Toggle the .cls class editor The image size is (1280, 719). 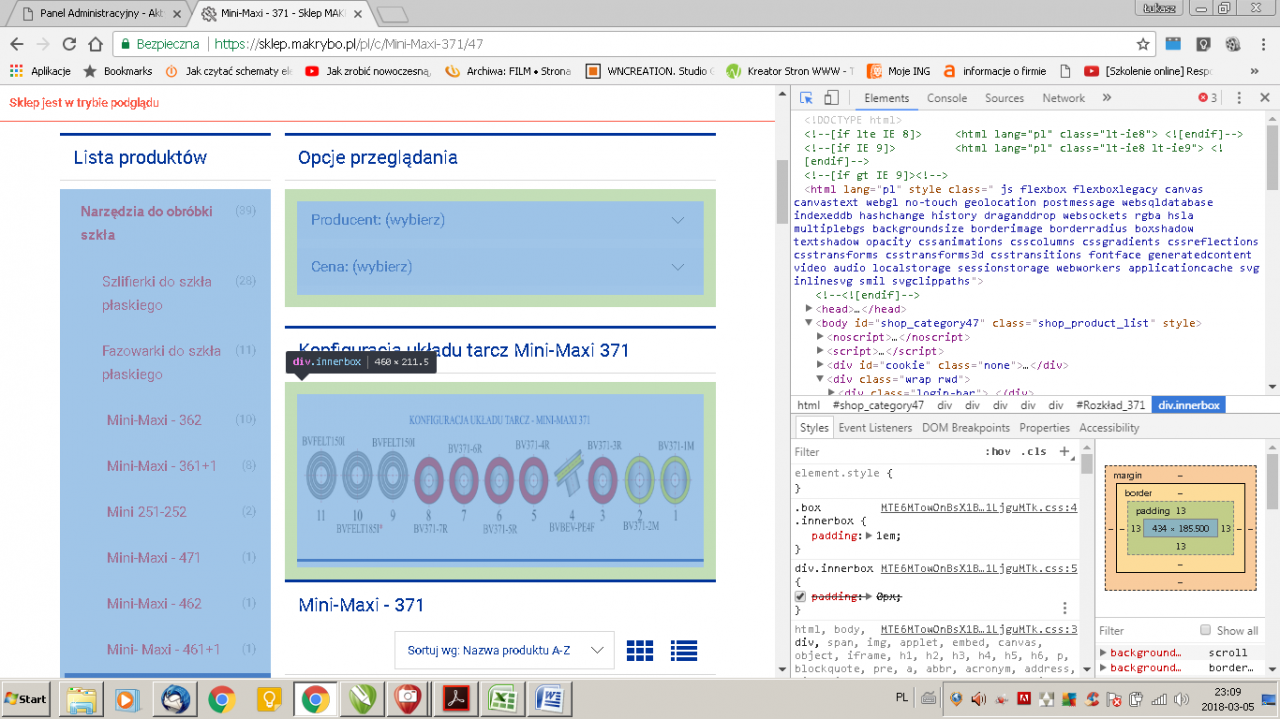pos(1034,452)
